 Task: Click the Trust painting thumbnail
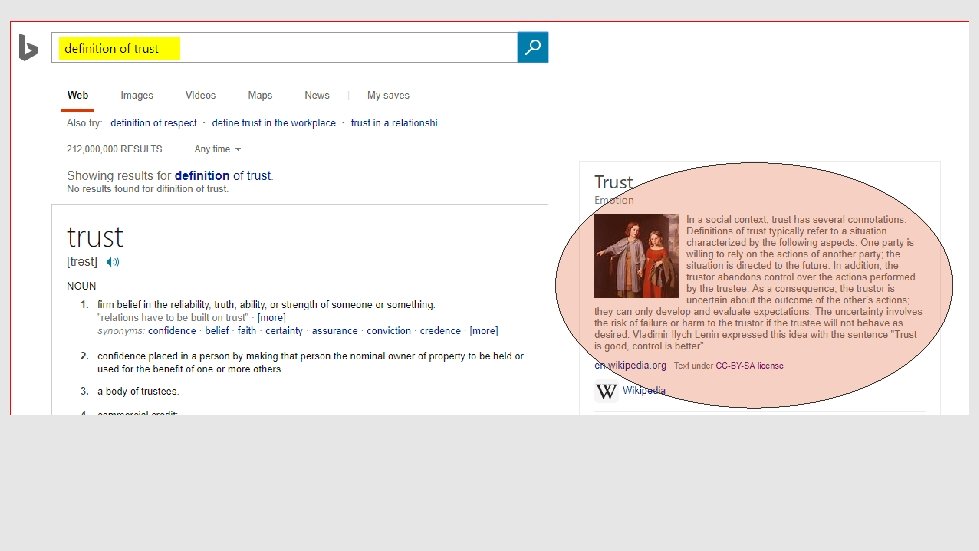tap(636, 256)
